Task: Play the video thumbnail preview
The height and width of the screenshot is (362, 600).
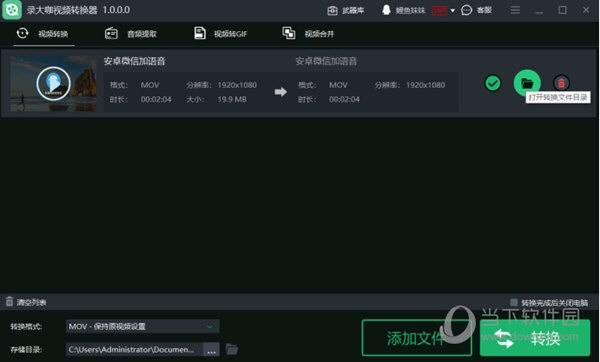Action: (53, 83)
